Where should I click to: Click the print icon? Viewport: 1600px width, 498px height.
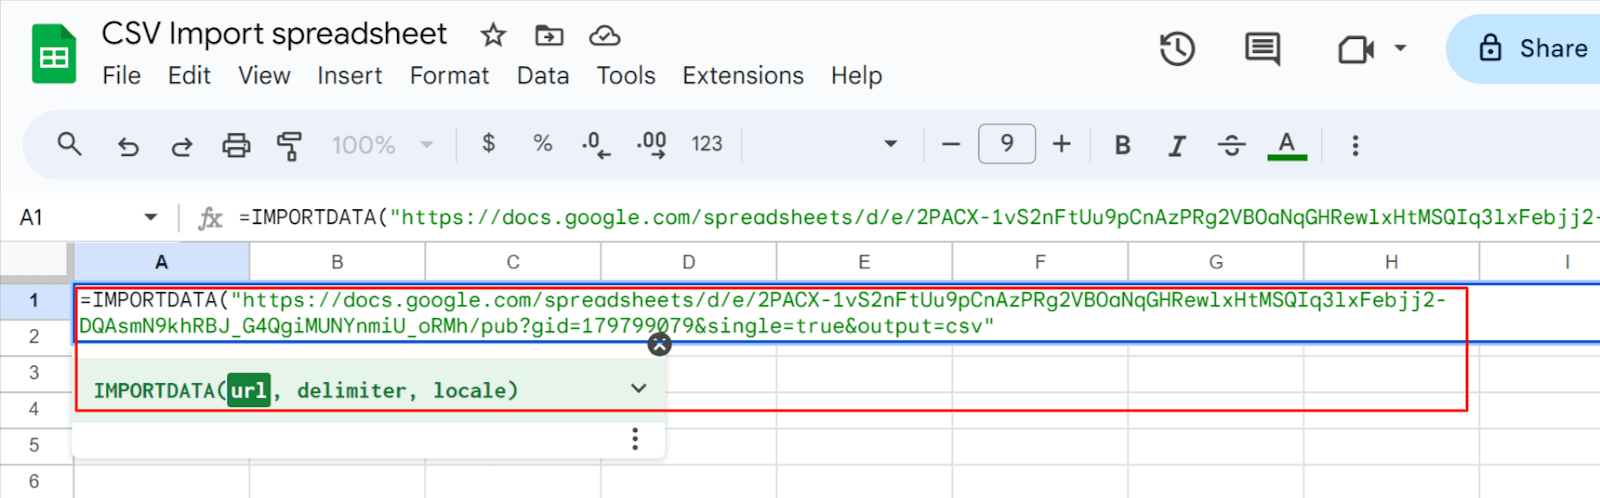(236, 146)
